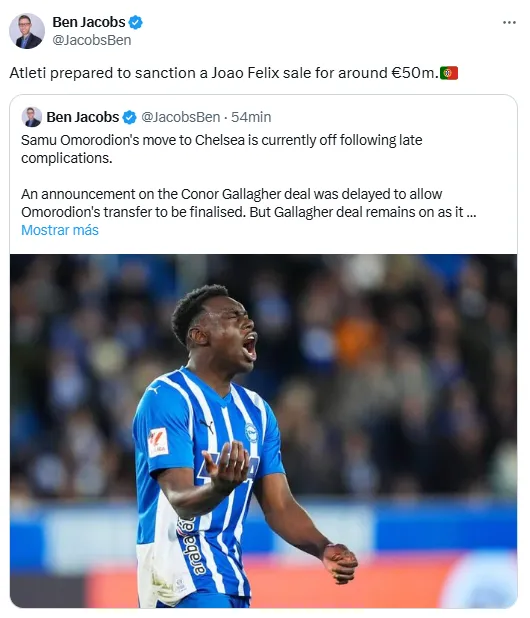Viewport: 530px width, 618px height.
Task: Open @JacobsBen handle in quoted tweet
Action: tap(180, 117)
